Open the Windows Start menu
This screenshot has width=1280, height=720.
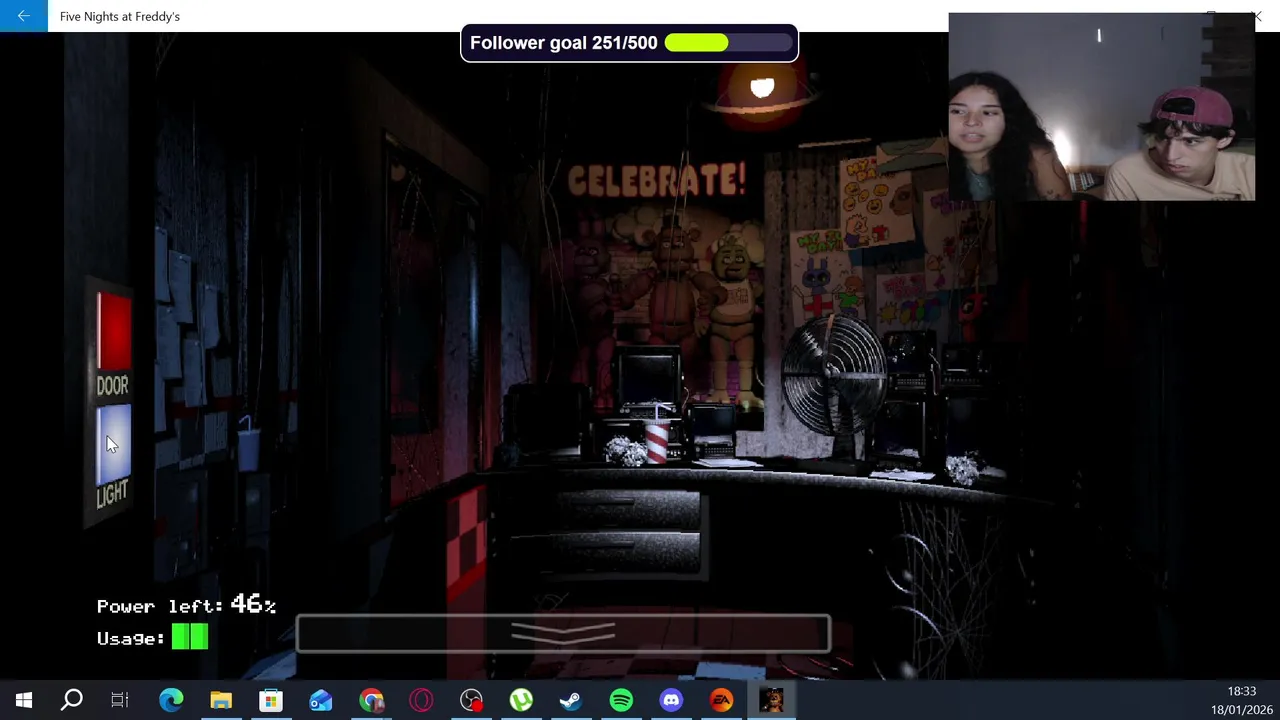[x=24, y=700]
